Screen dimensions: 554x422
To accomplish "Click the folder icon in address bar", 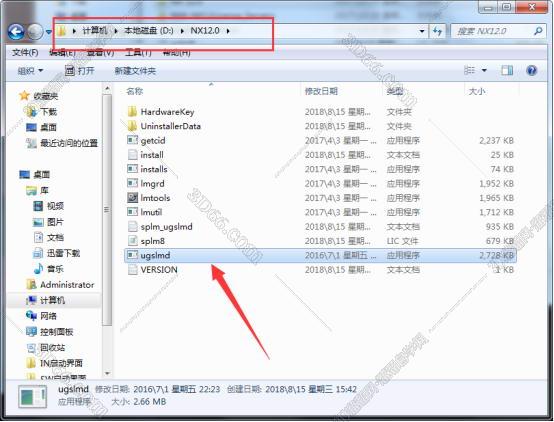I will tap(61, 31).
